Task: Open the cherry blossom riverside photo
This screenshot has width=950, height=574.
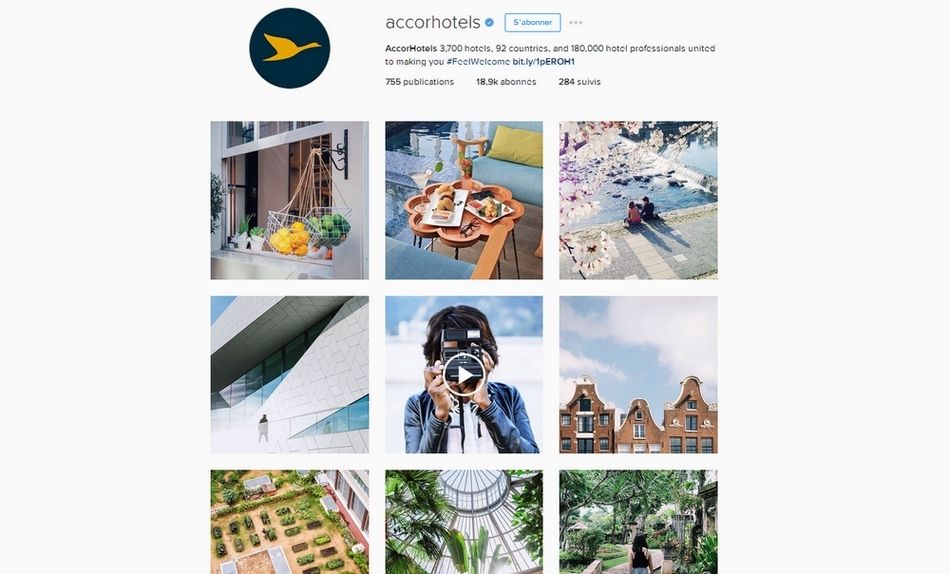Action: coord(639,200)
